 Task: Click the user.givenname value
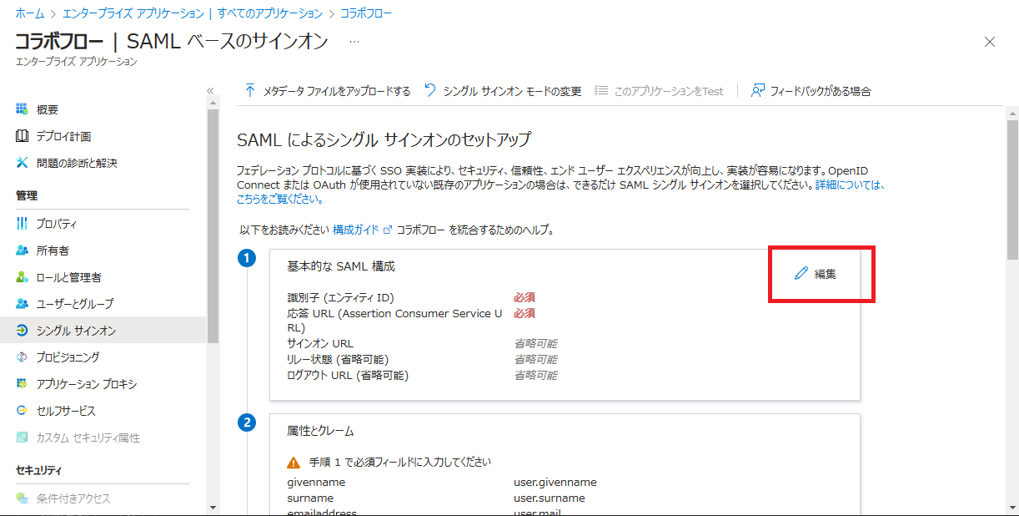555,482
